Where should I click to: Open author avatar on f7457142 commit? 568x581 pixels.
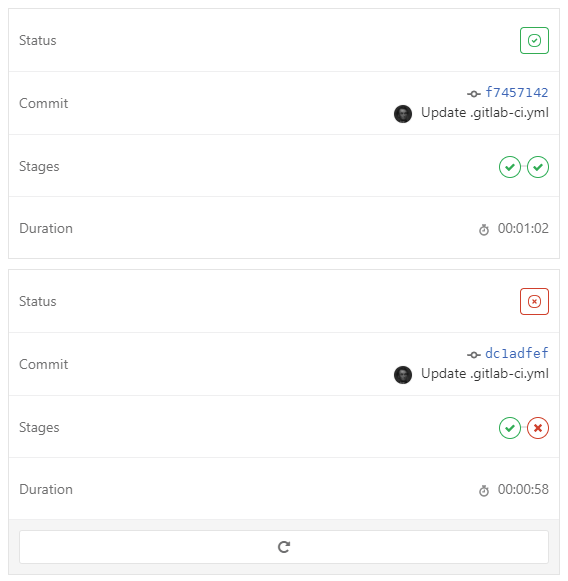403,114
